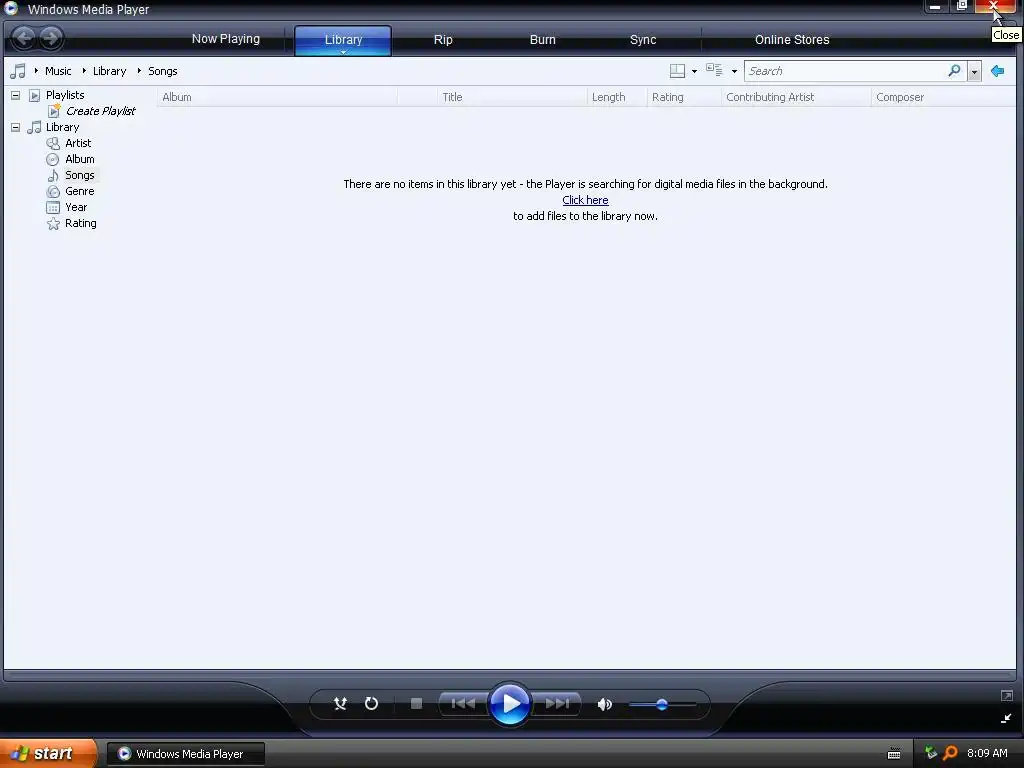The width and height of the screenshot is (1024, 768).
Task: Click the green network tray icon
Action: click(x=931, y=754)
